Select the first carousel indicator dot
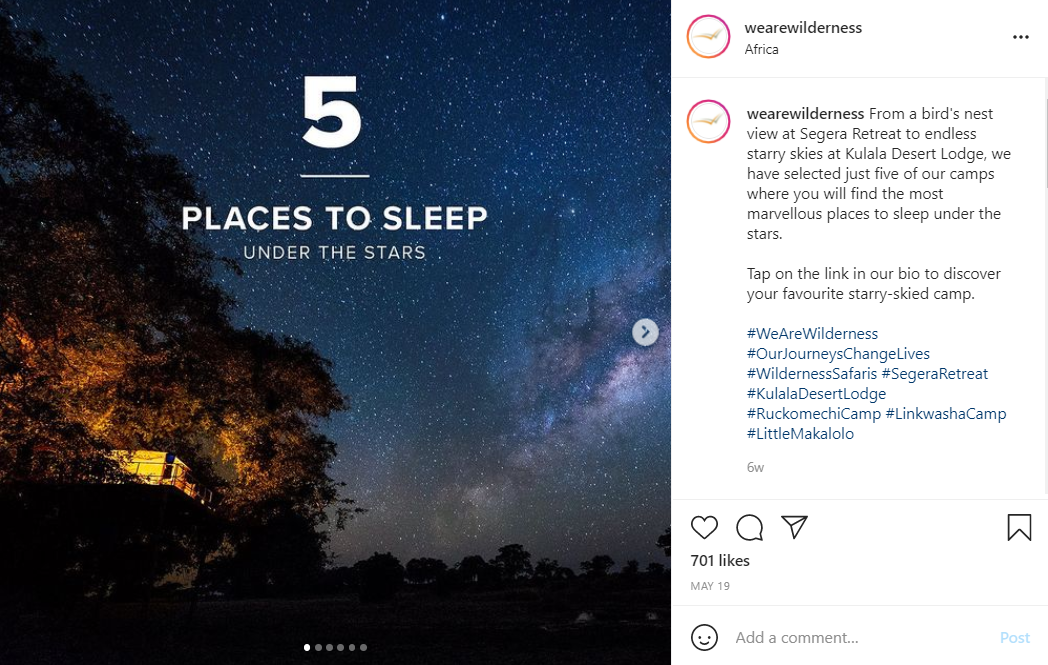The image size is (1048, 665). click(x=307, y=647)
